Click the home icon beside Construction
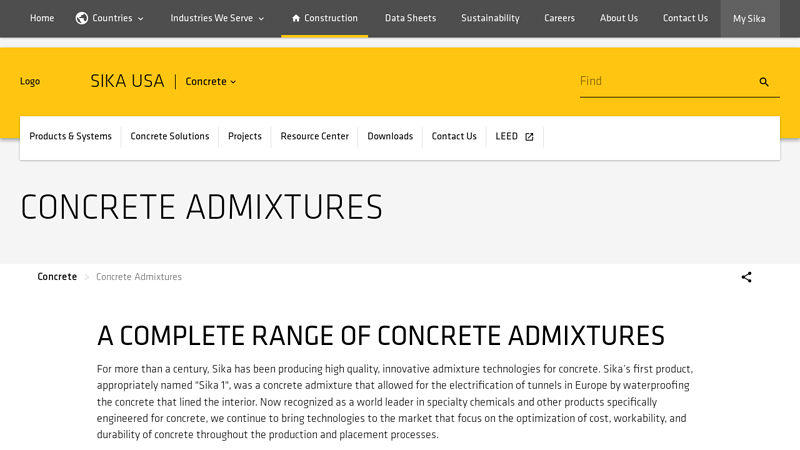Screen dimensions: 800x450 click(296, 18)
